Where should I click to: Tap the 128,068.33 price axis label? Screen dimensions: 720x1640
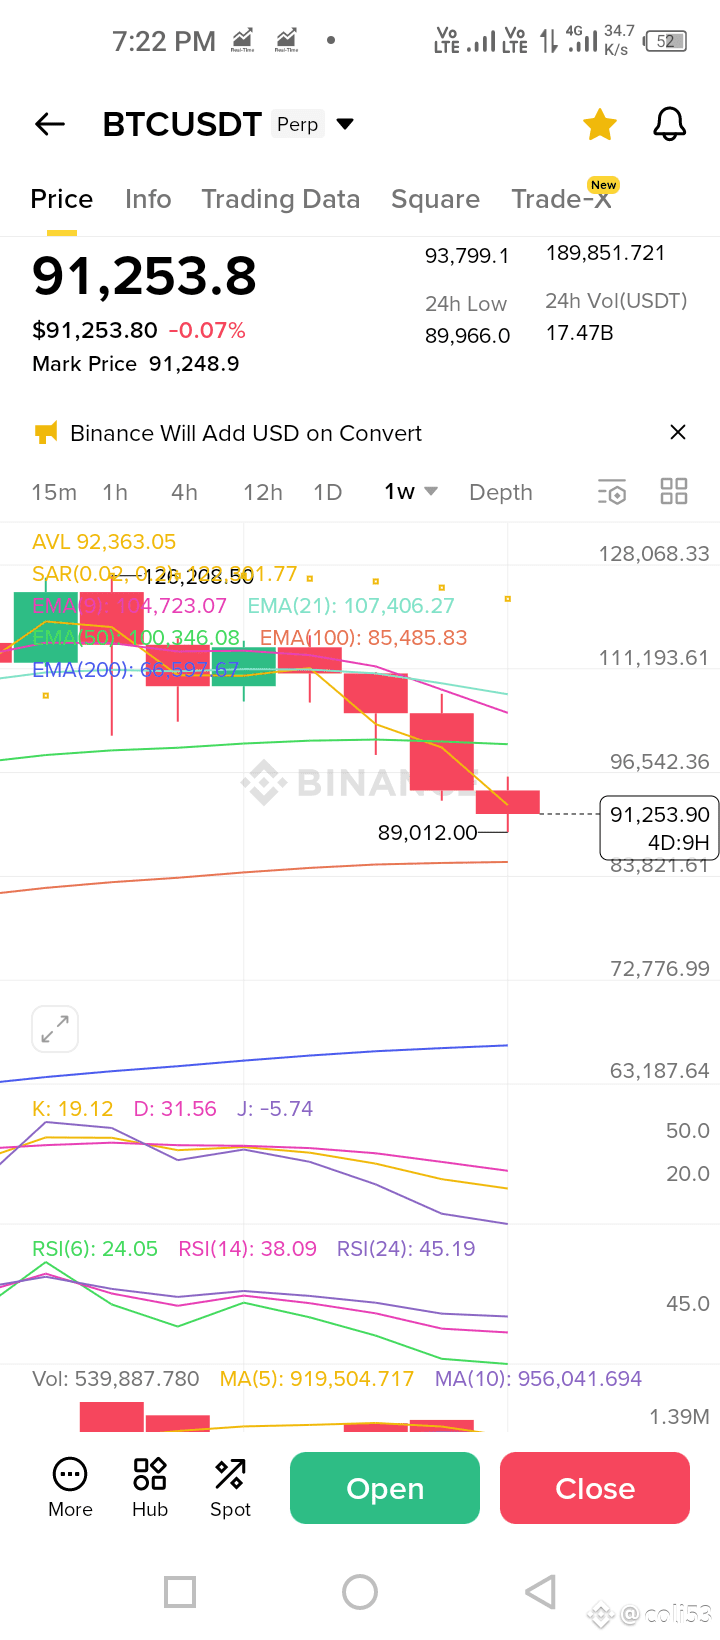(654, 553)
